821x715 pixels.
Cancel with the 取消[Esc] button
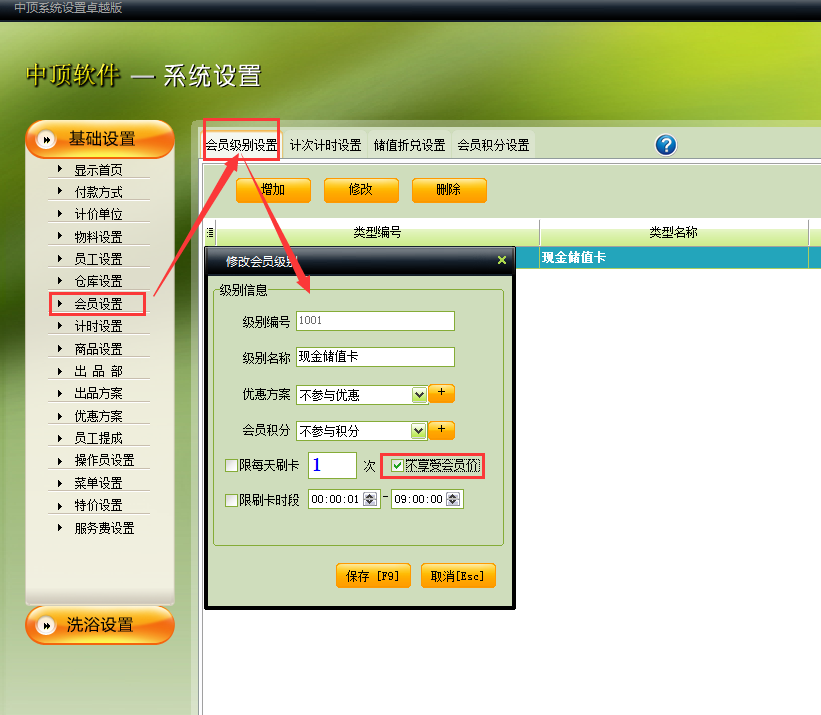point(458,576)
